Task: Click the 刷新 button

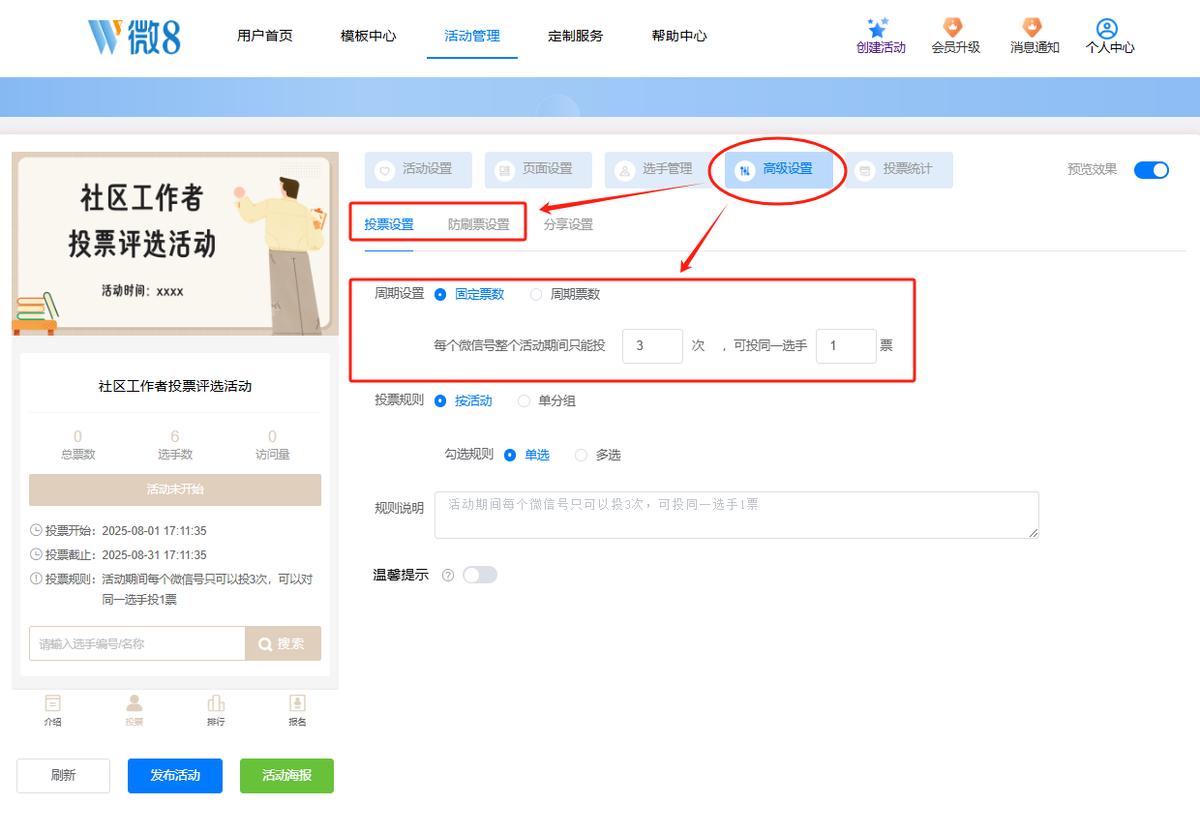Action: click(x=63, y=776)
